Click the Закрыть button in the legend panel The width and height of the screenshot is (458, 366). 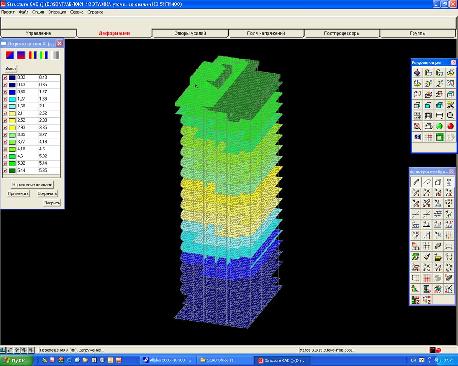coord(52,203)
